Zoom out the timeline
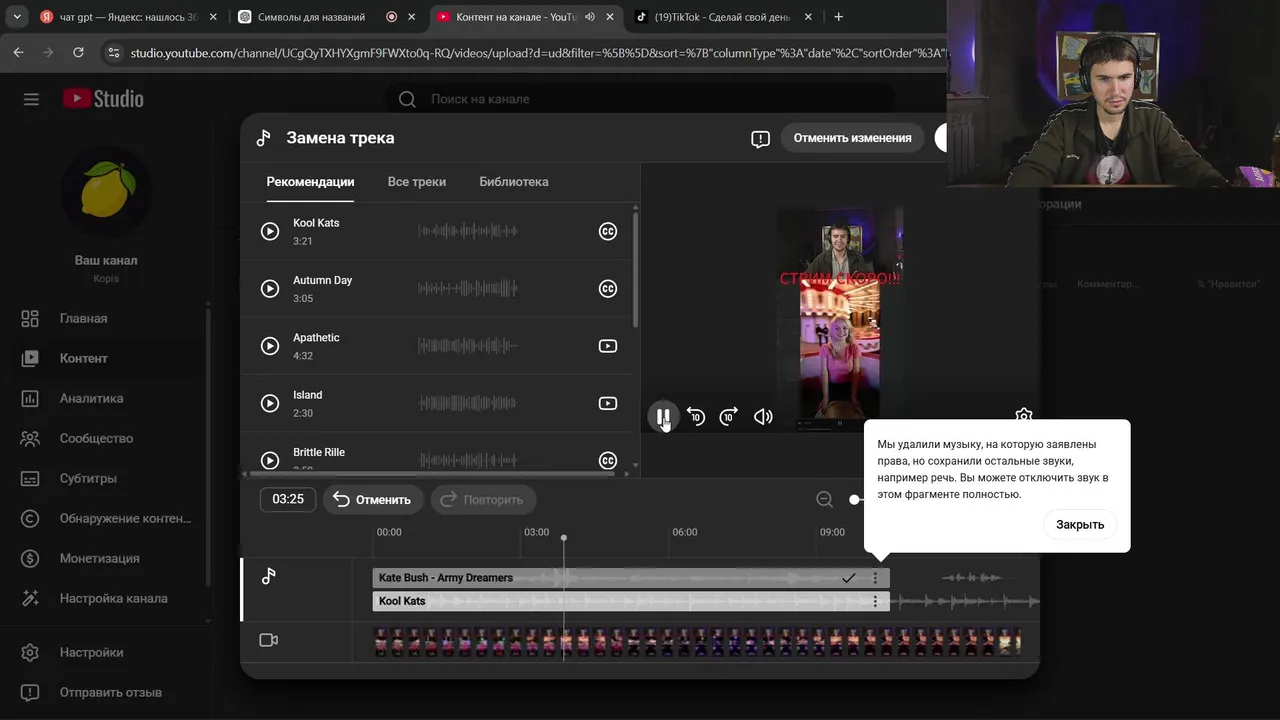The height and width of the screenshot is (720, 1280). (x=824, y=499)
